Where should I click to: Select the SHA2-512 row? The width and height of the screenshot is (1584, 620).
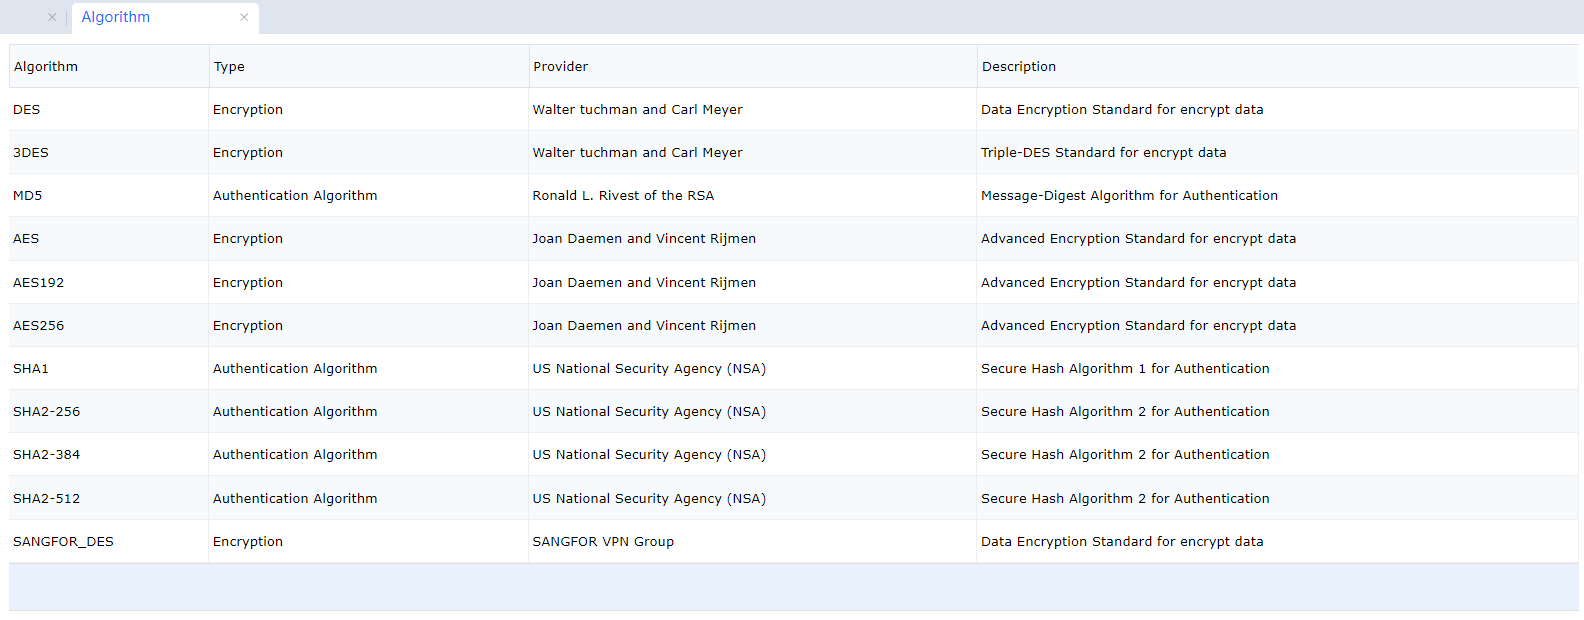(46, 499)
